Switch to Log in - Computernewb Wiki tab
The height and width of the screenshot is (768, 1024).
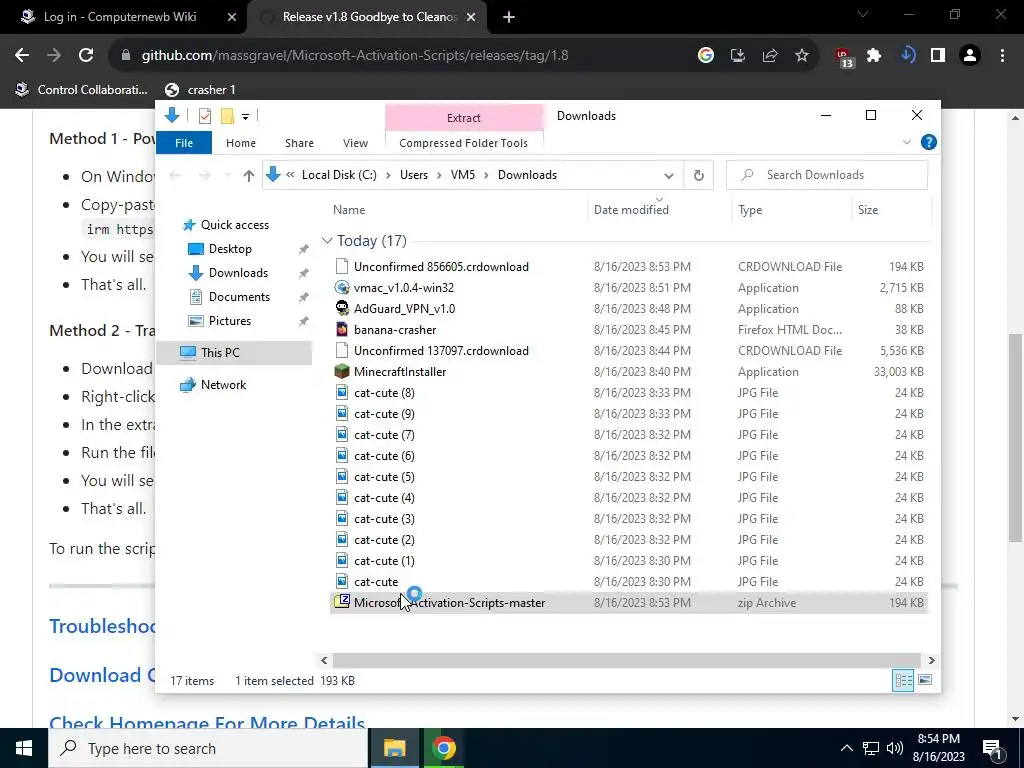click(121, 17)
